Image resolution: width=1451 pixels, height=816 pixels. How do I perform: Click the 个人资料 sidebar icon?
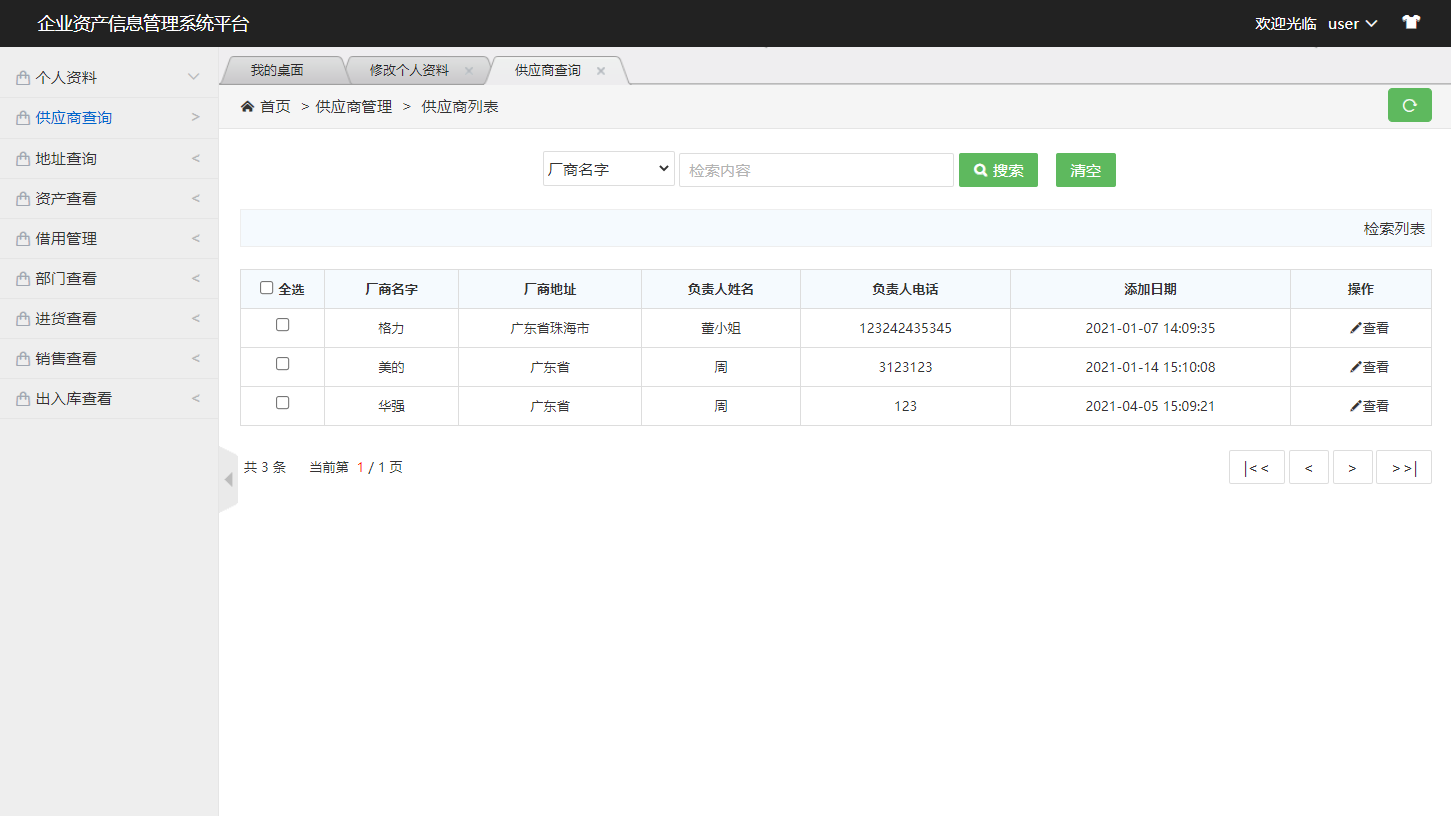tap(21, 77)
